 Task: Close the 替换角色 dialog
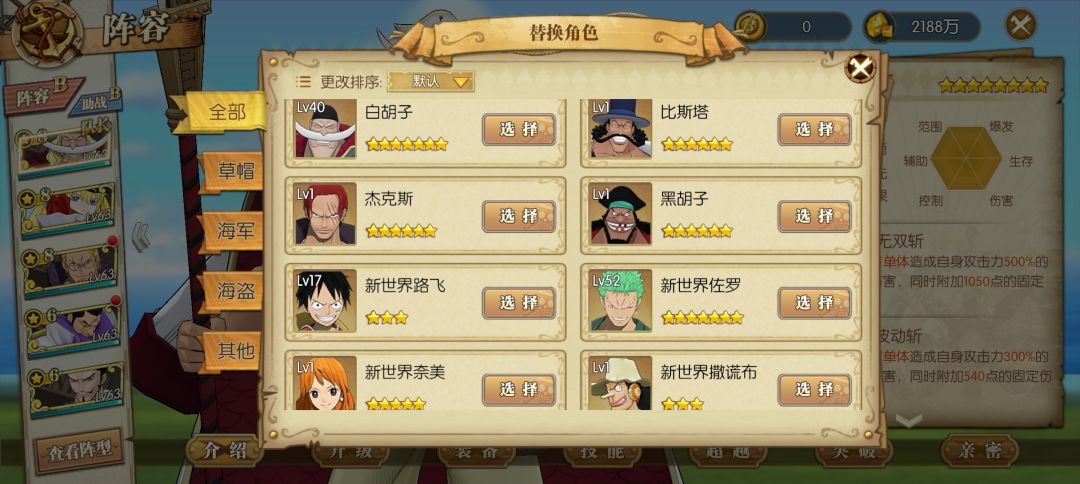(860, 67)
